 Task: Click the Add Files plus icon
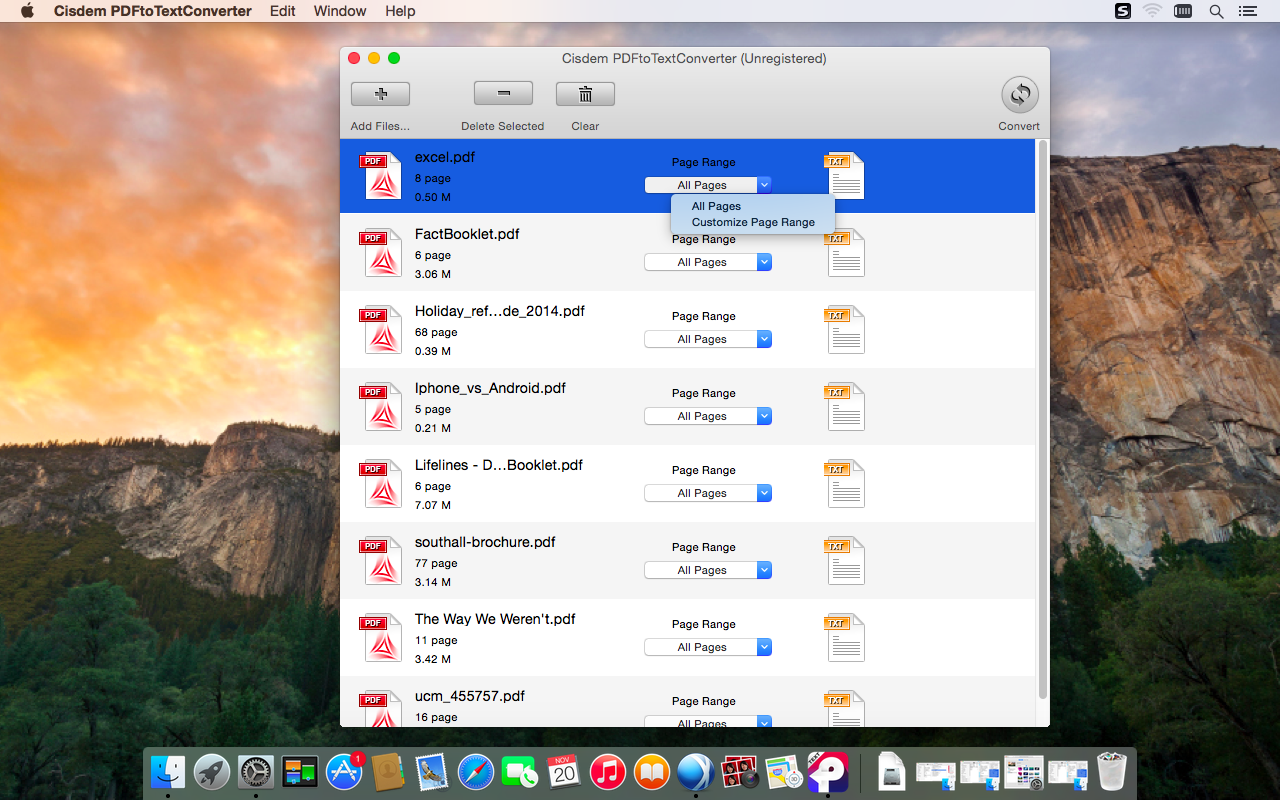380,94
